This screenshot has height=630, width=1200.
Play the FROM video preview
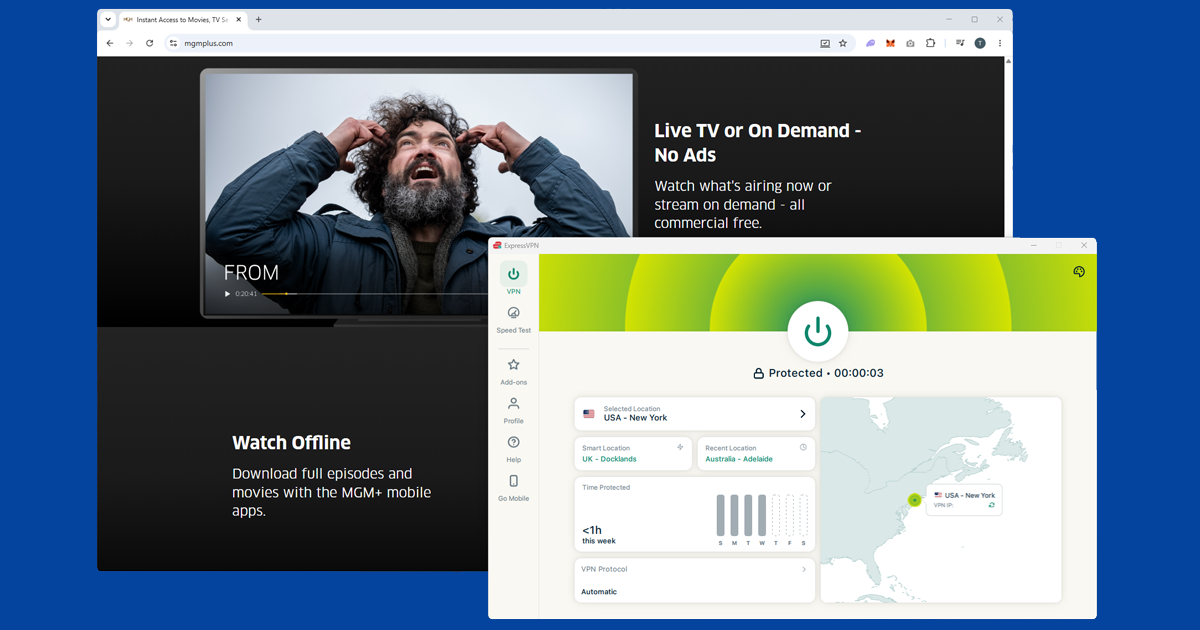[227, 294]
